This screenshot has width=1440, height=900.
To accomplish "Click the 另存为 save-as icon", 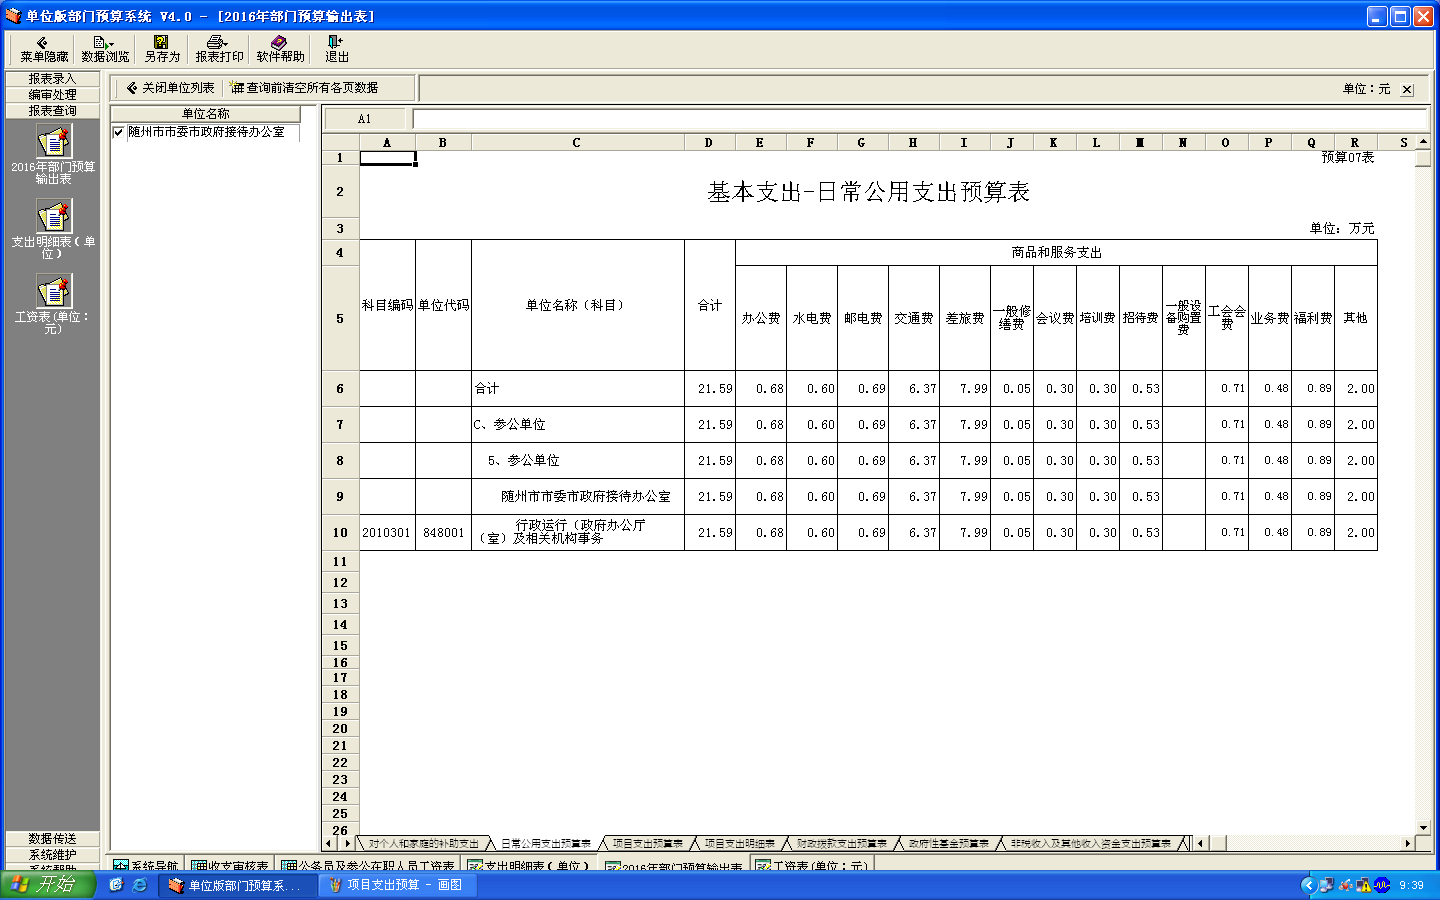I will (162, 49).
